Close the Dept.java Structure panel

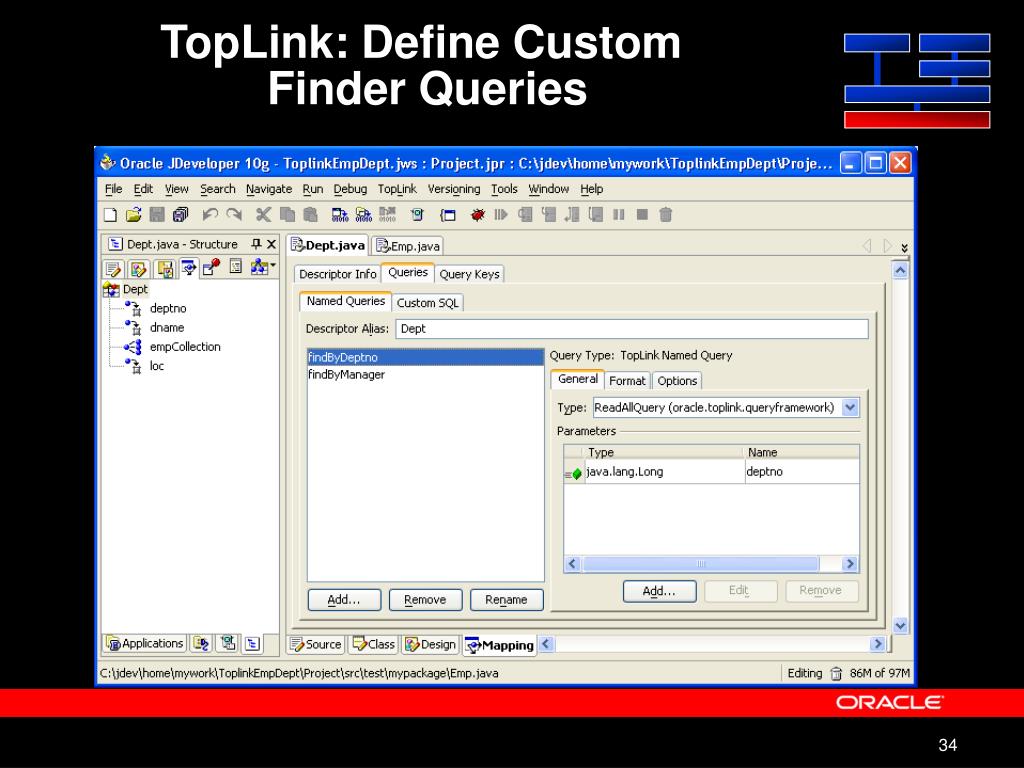coord(271,244)
